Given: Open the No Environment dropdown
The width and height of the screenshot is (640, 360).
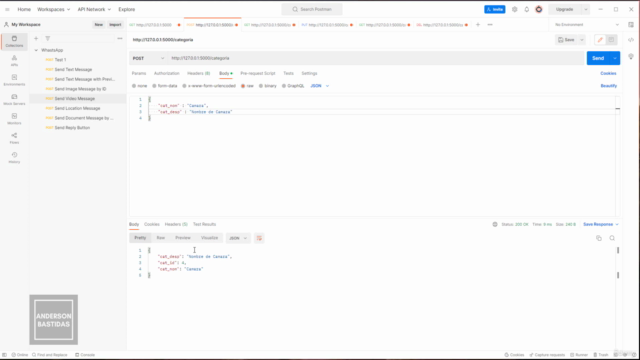Looking at the screenshot, I should click(587, 24).
